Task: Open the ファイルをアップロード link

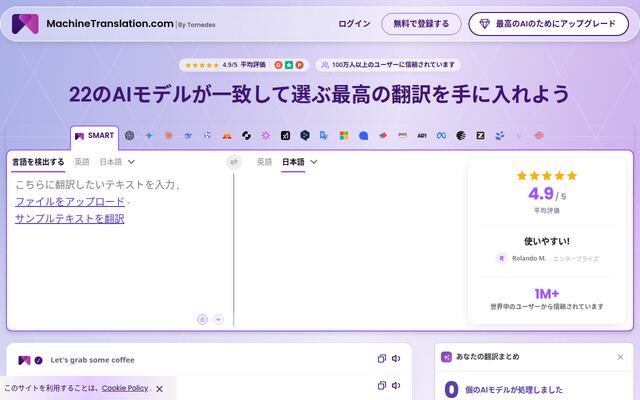Action: pyautogui.click(x=70, y=202)
